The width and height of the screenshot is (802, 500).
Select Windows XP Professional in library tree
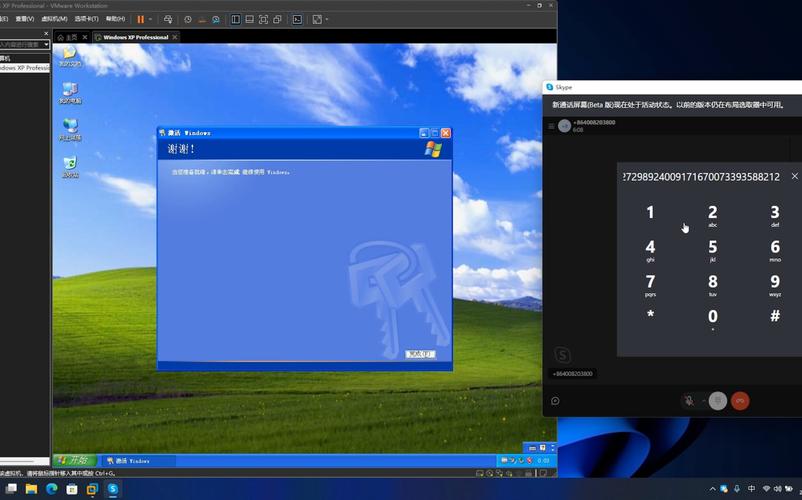pyautogui.click(x=25, y=67)
